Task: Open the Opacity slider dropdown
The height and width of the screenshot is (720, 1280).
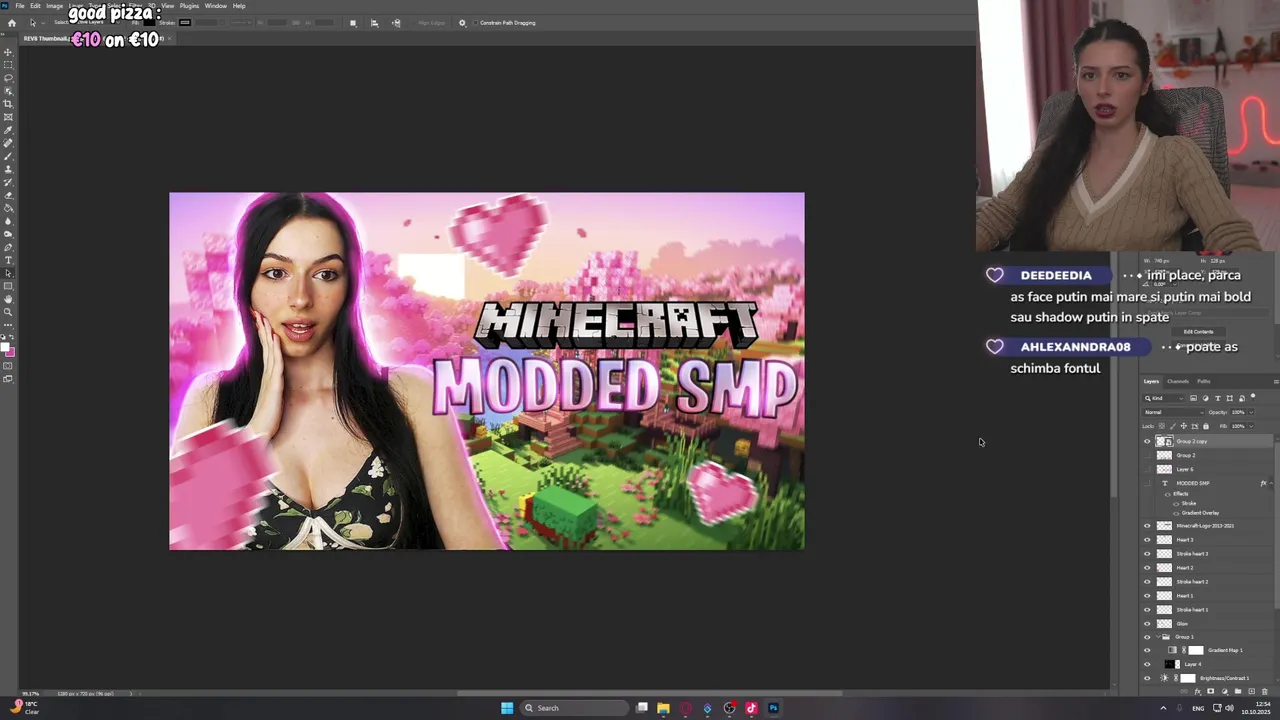Action: (1251, 412)
